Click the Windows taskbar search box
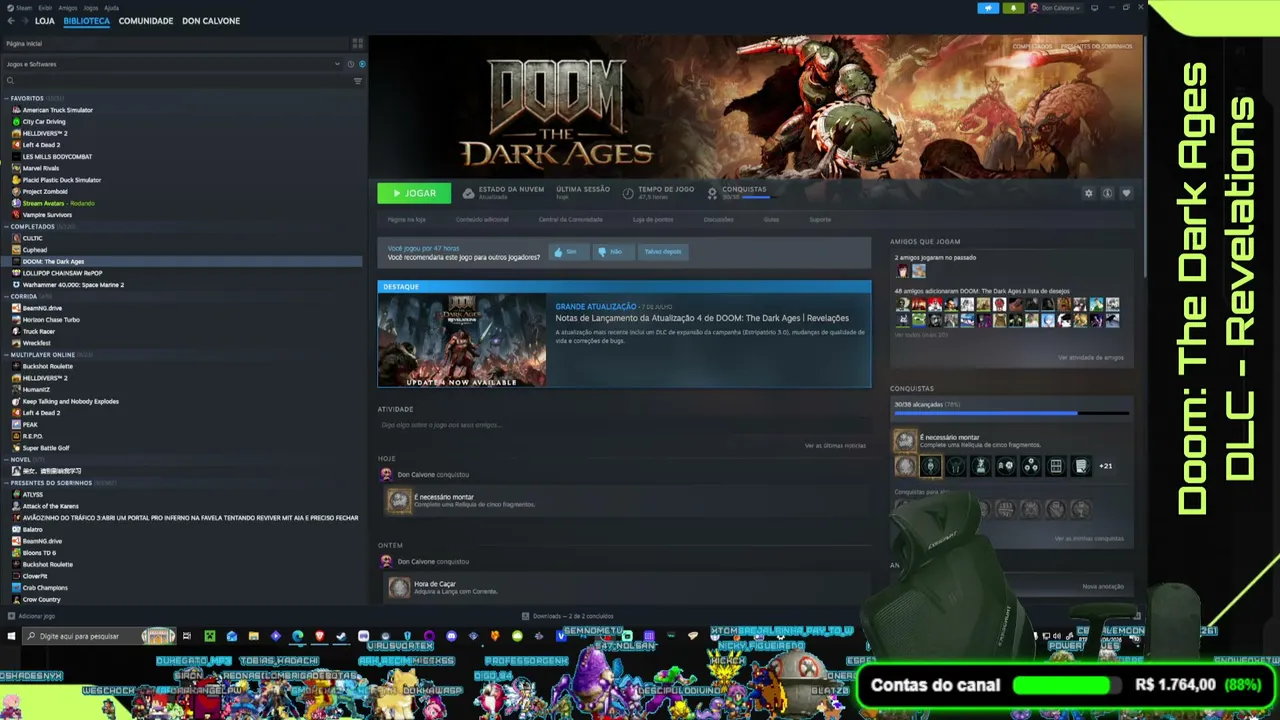1280x720 pixels. click(x=98, y=636)
